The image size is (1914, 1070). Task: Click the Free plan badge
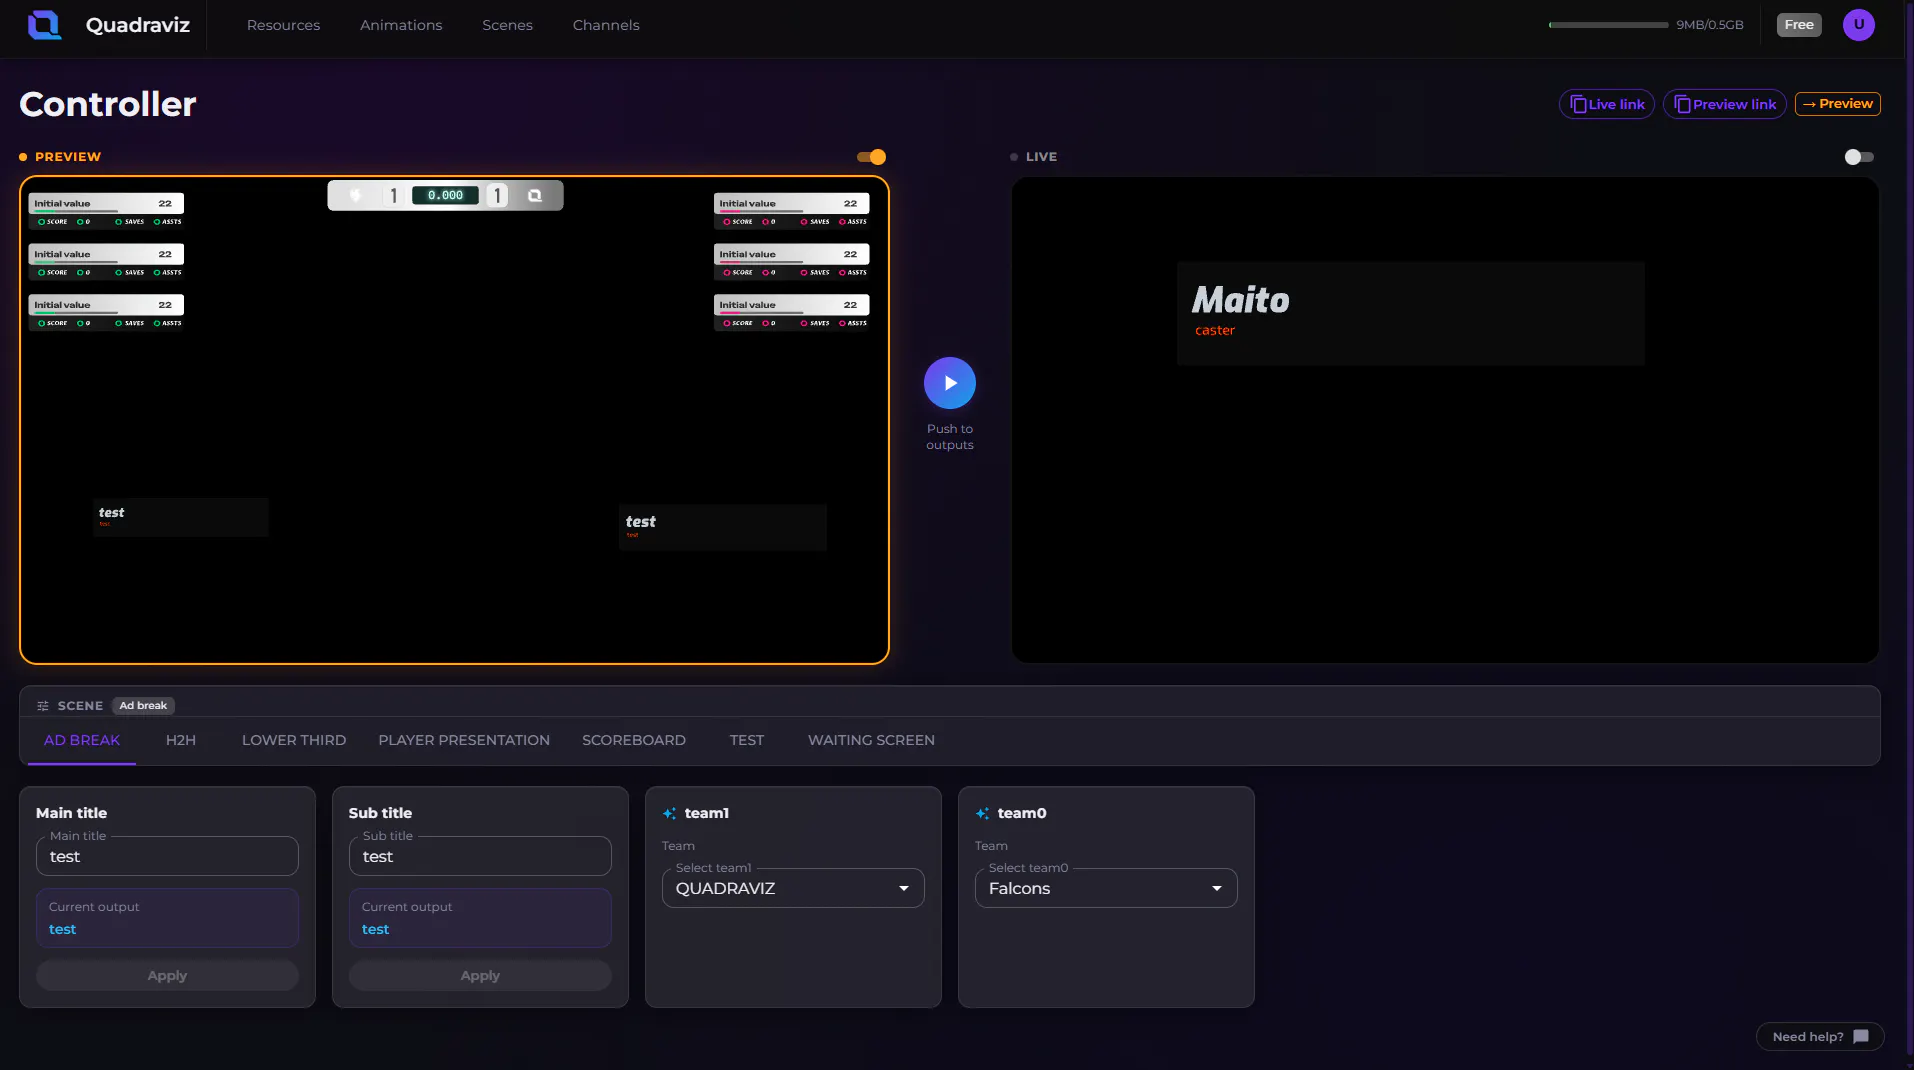(x=1798, y=25)
